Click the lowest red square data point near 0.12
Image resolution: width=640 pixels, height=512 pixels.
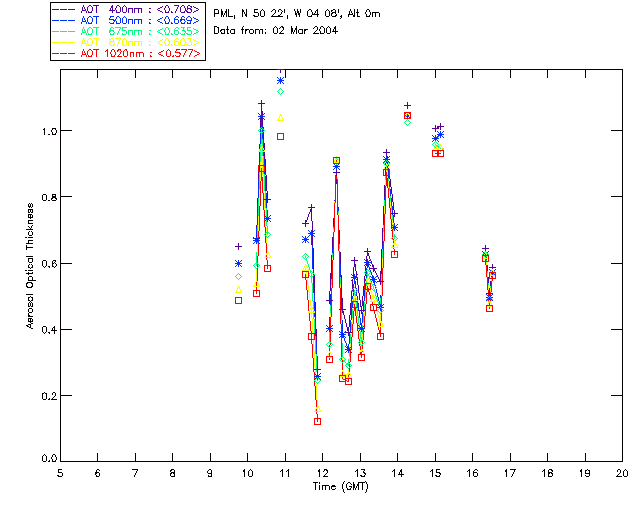[x=318, y=421]
